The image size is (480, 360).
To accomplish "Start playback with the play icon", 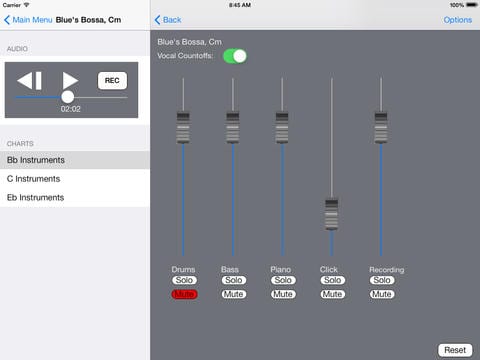I will click(70, 81).
